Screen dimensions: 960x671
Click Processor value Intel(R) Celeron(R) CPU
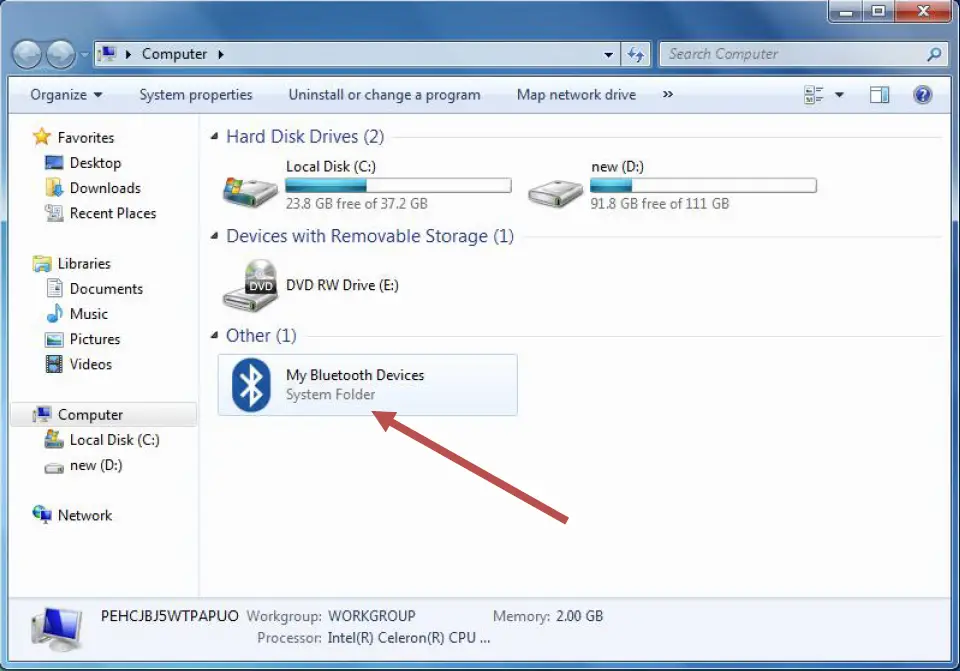point(409,638)
